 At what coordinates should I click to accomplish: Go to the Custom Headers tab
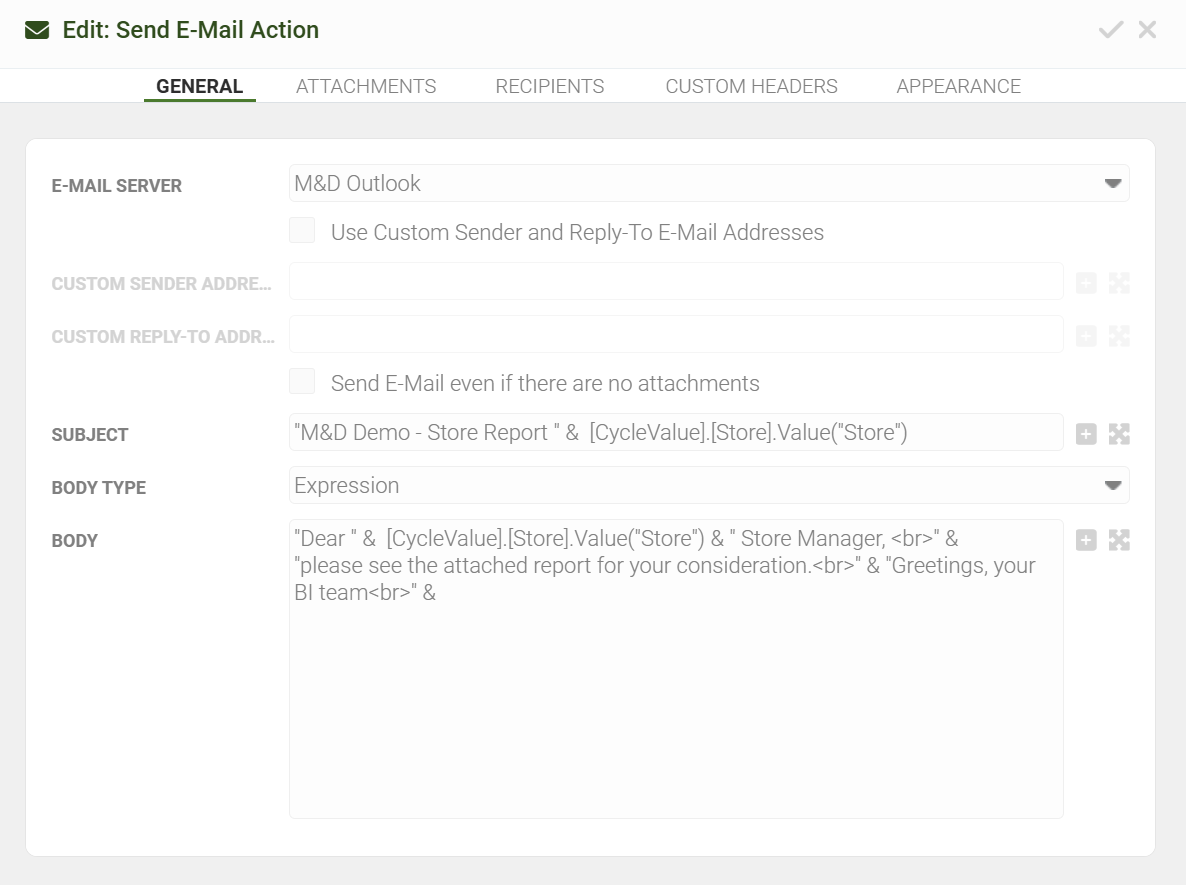(x=751, y=86)
